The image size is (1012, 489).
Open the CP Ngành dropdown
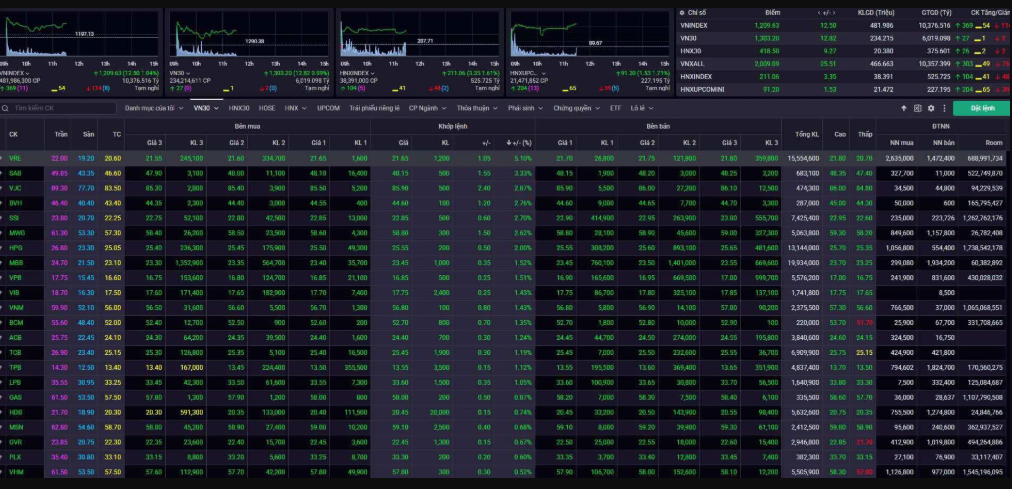444,108
